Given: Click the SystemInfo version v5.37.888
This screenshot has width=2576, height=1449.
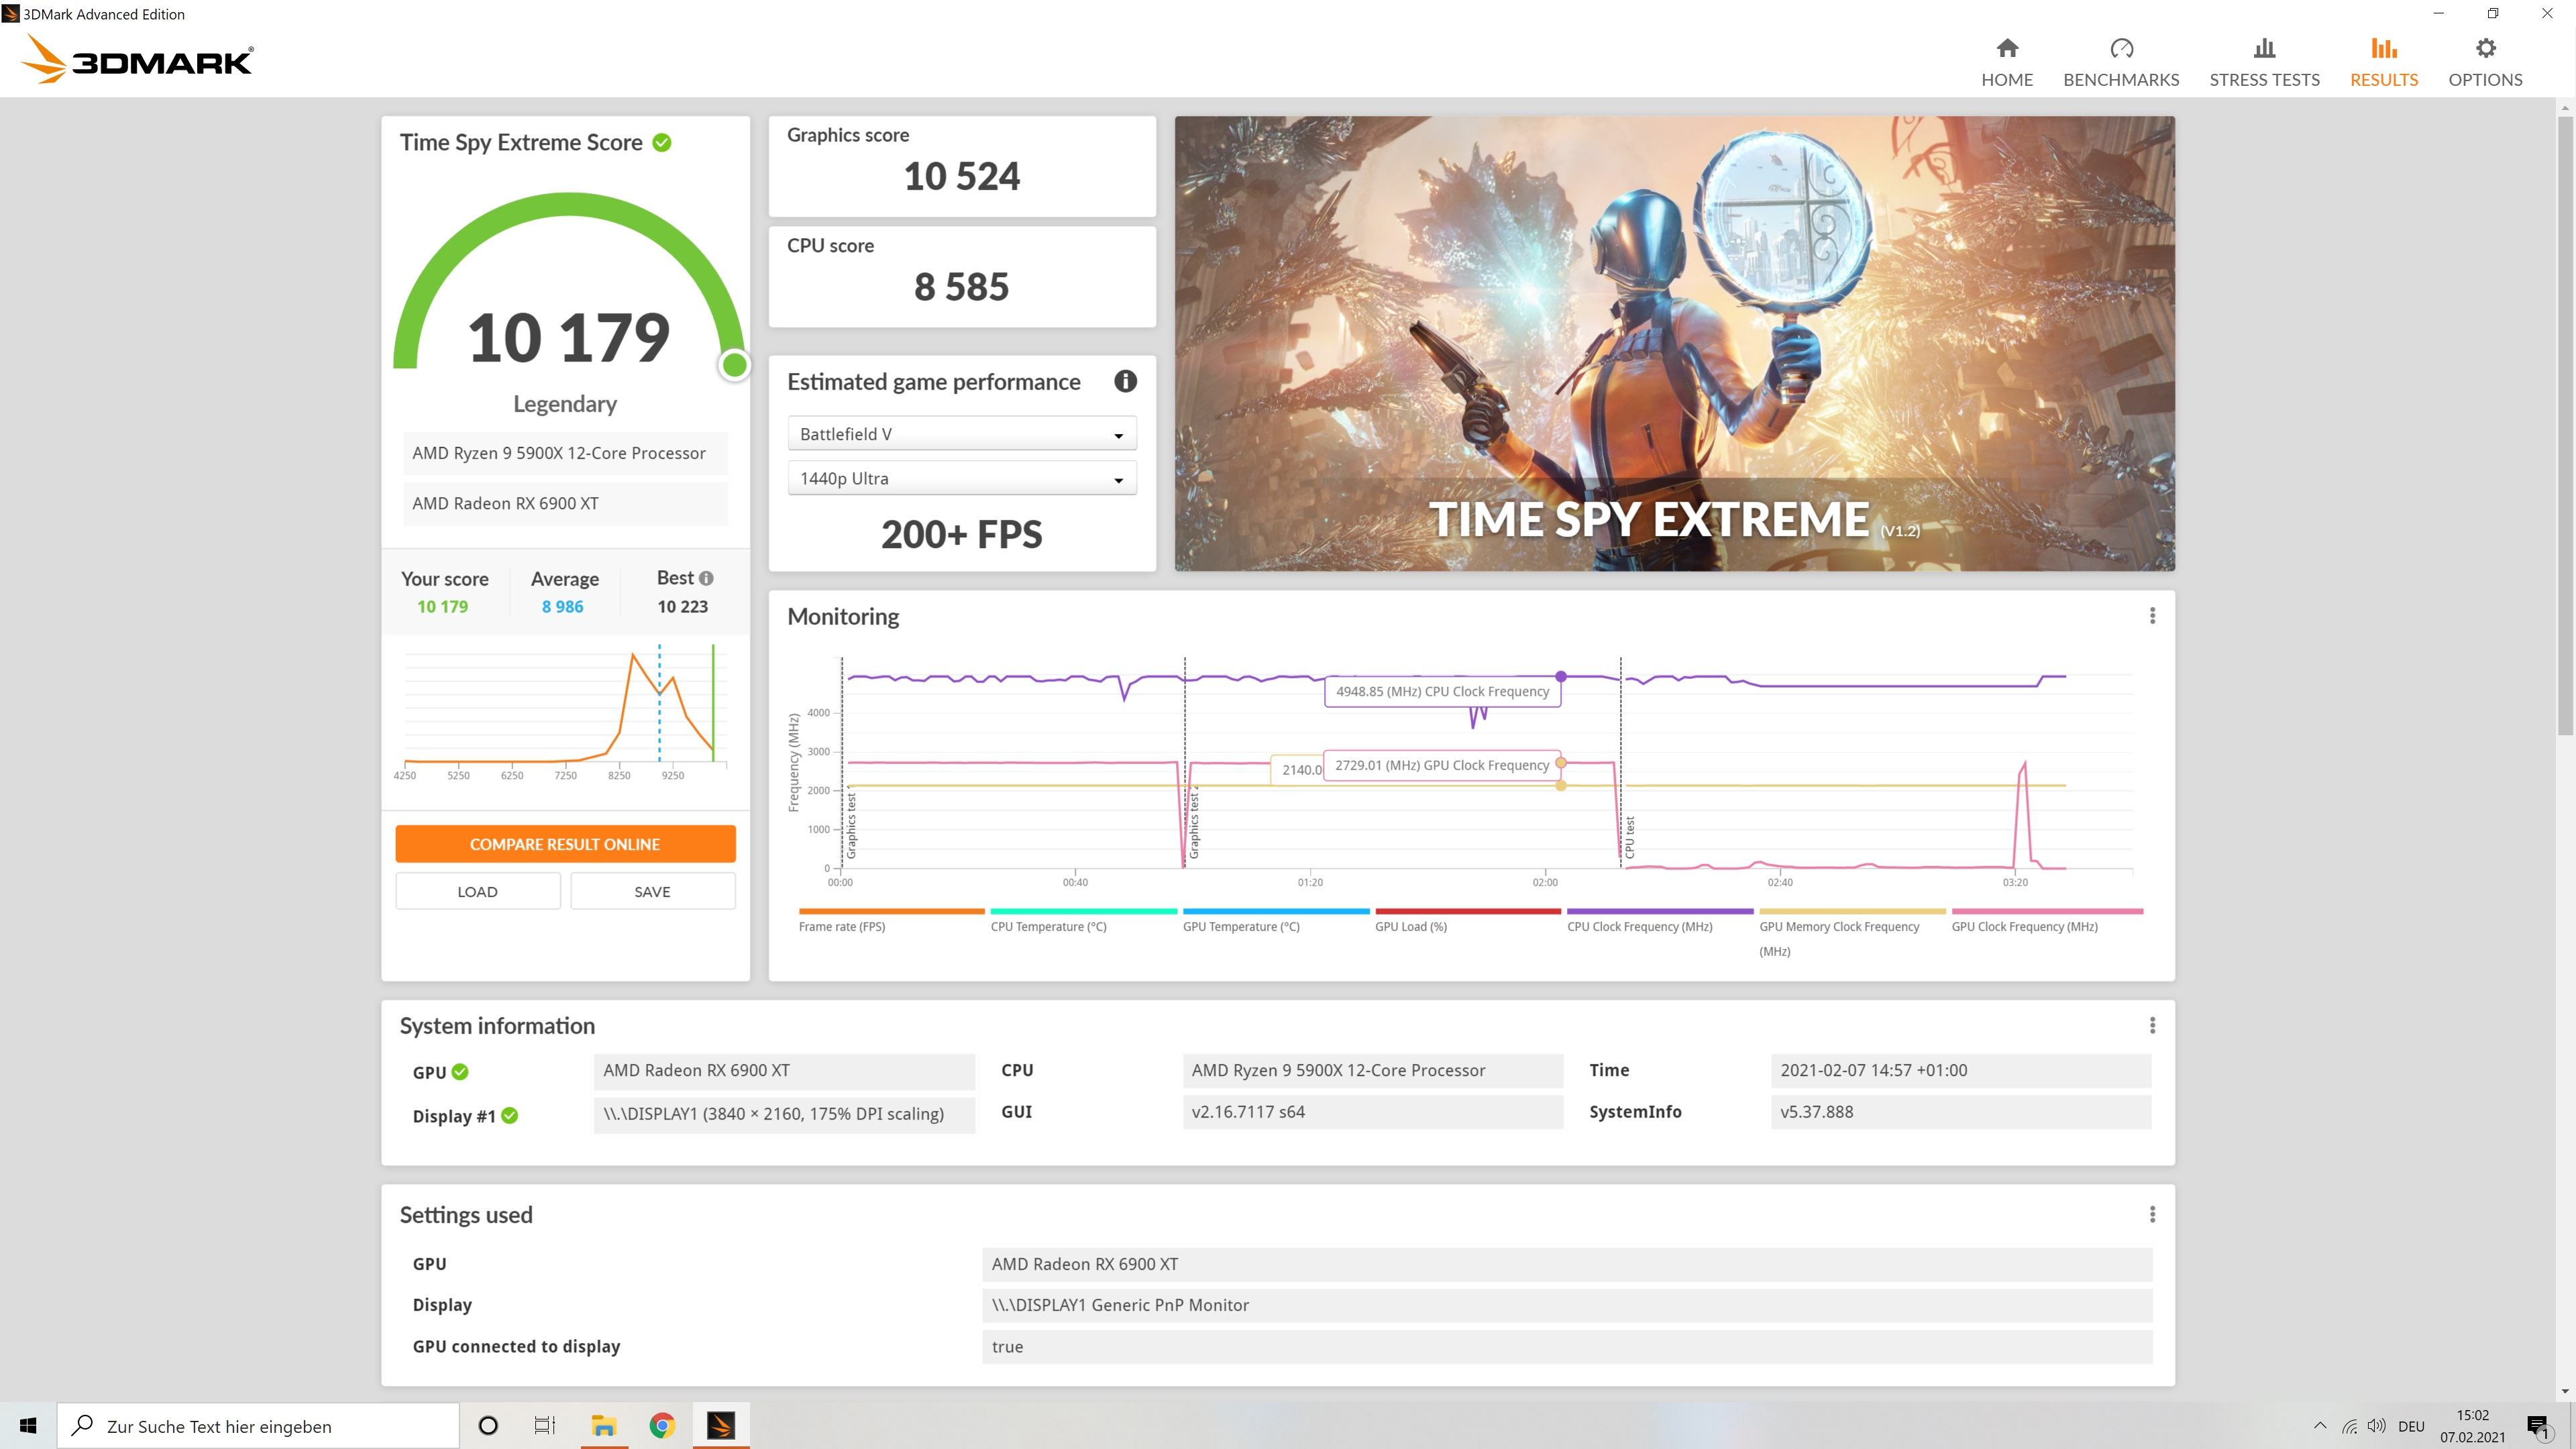Looking at the screenshot, I should pyautogui.click(x=1960, y=1112).
